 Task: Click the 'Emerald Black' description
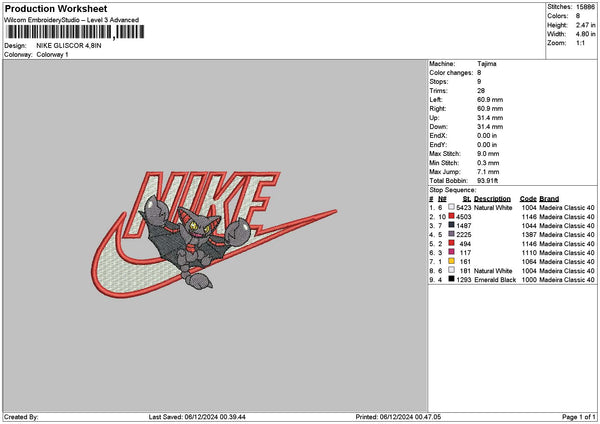tap(495, 280)
